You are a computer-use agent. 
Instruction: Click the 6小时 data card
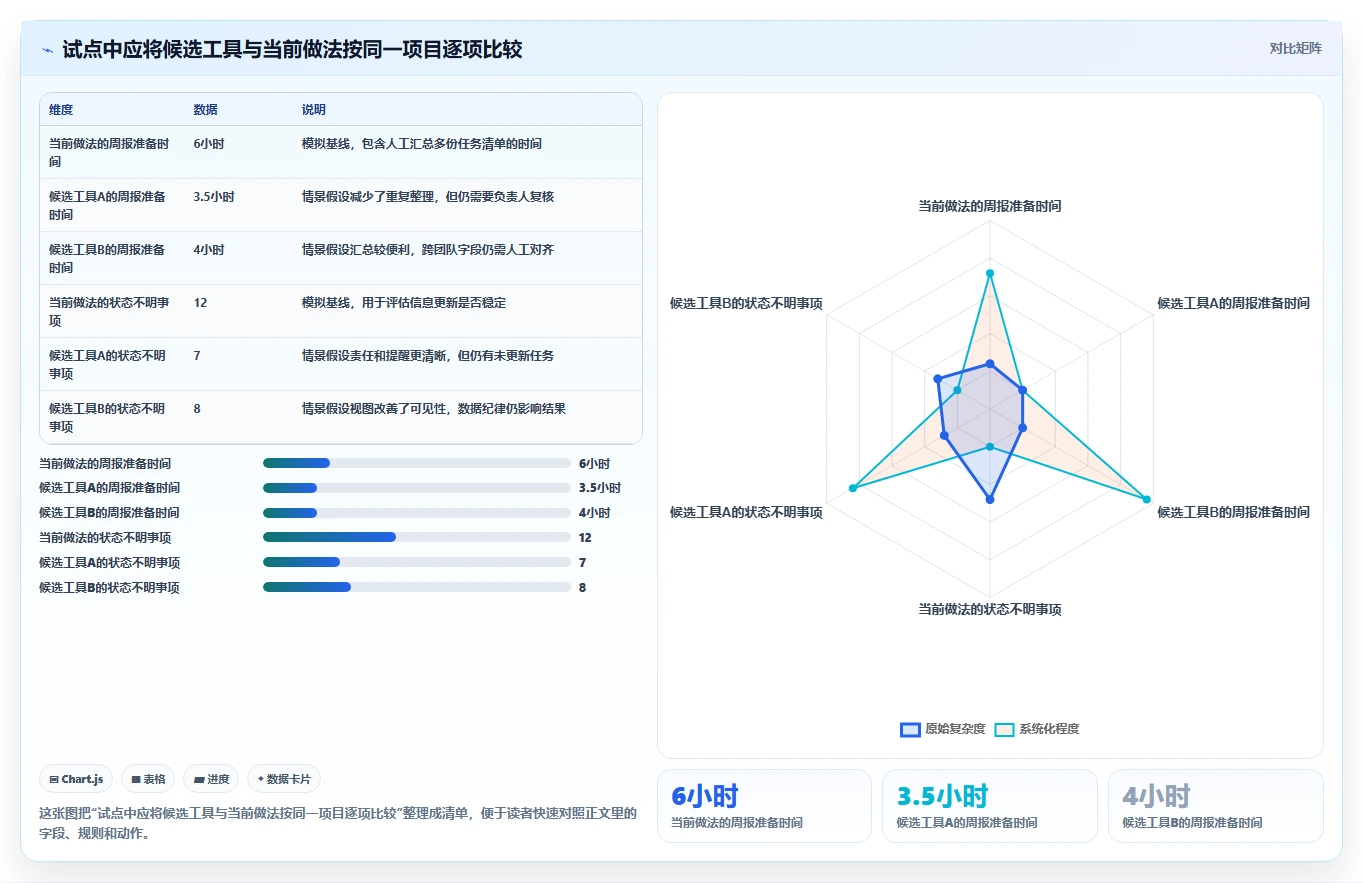pyautogui.click(x=764, y=806)
